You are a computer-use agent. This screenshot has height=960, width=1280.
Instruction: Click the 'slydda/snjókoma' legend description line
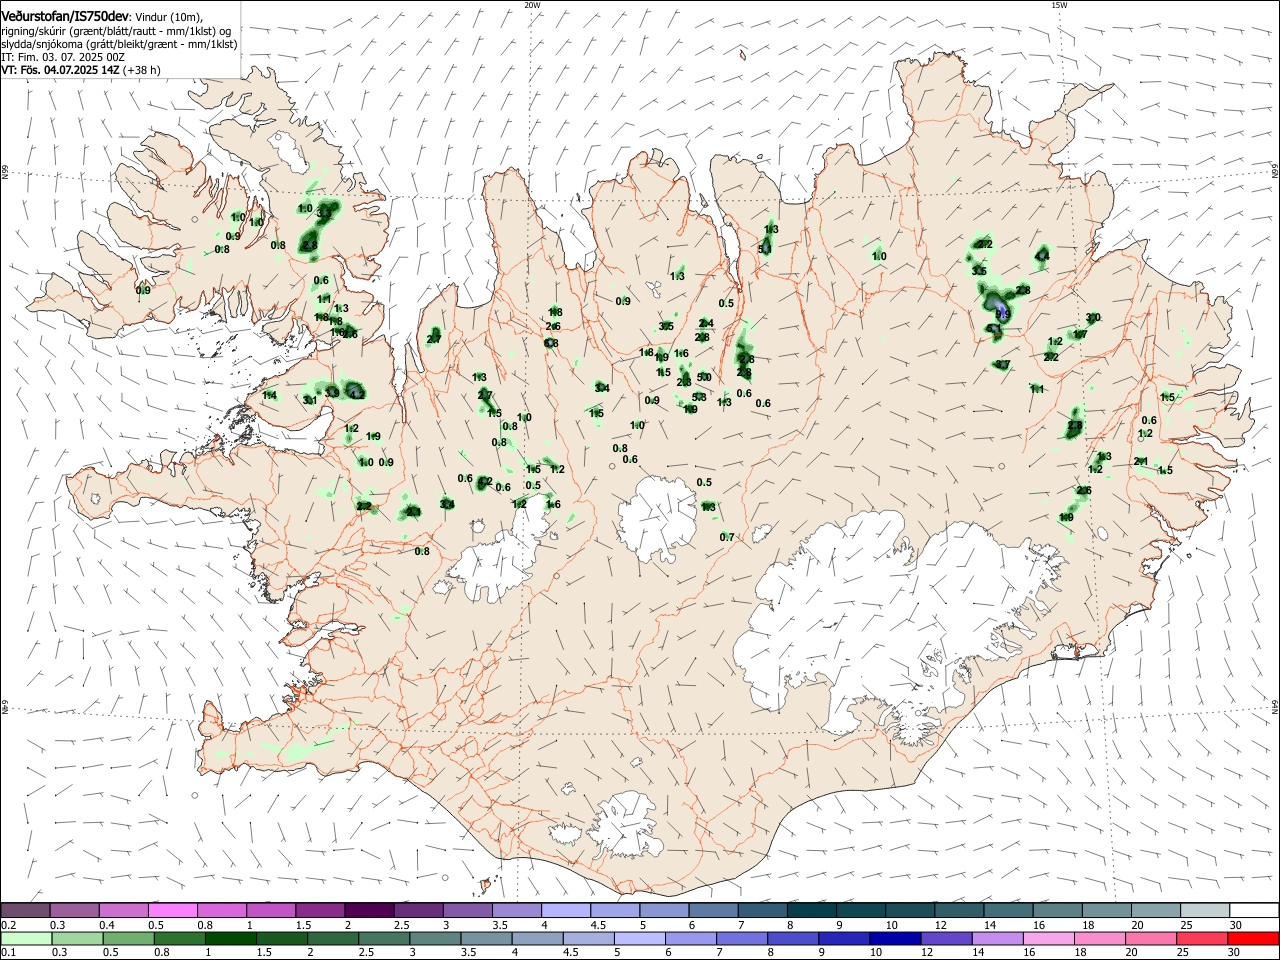(x=119, y=44)
